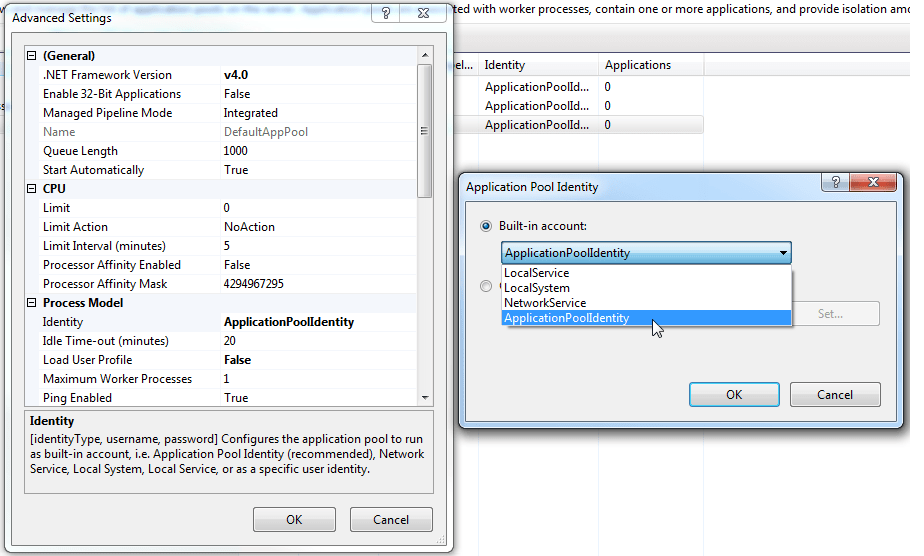The height and width of the screenshot is (556, 924).
Task: Click the 20 idle time-out value
Action: tap(230, 341)
